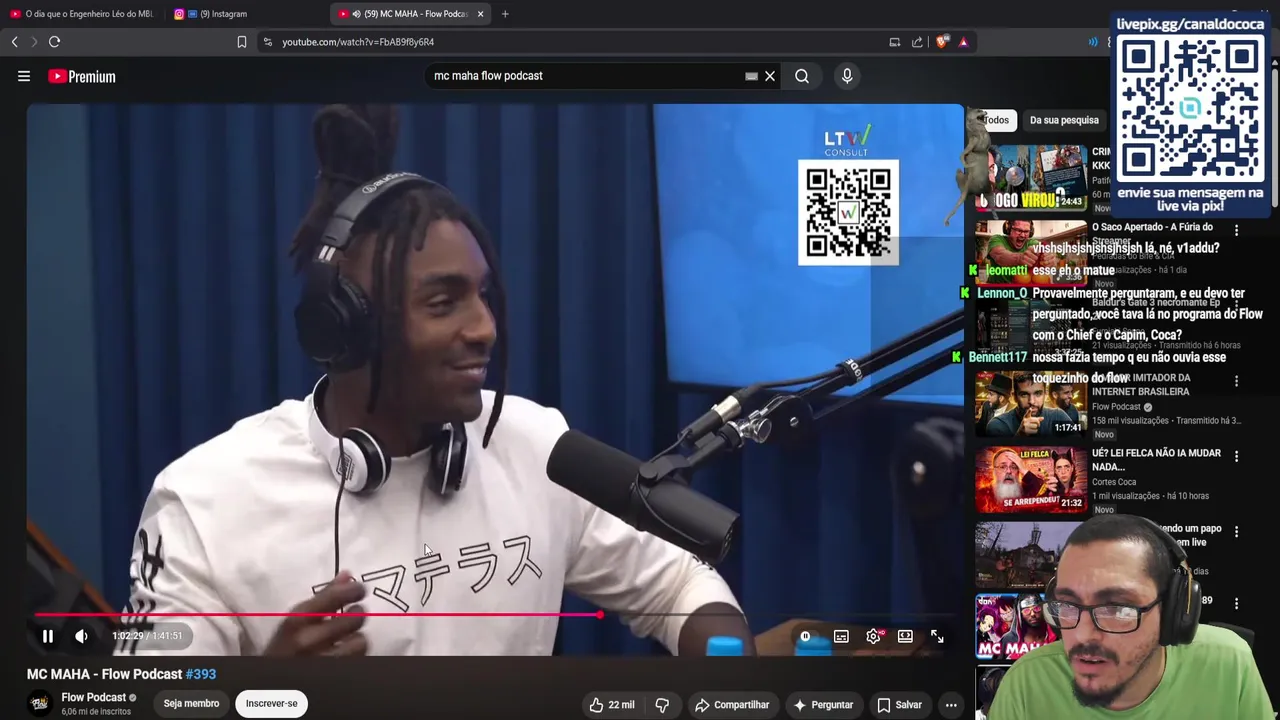Click 'Inscrever-se' subscribe button
1280x720 pixels.
point(272,704)
